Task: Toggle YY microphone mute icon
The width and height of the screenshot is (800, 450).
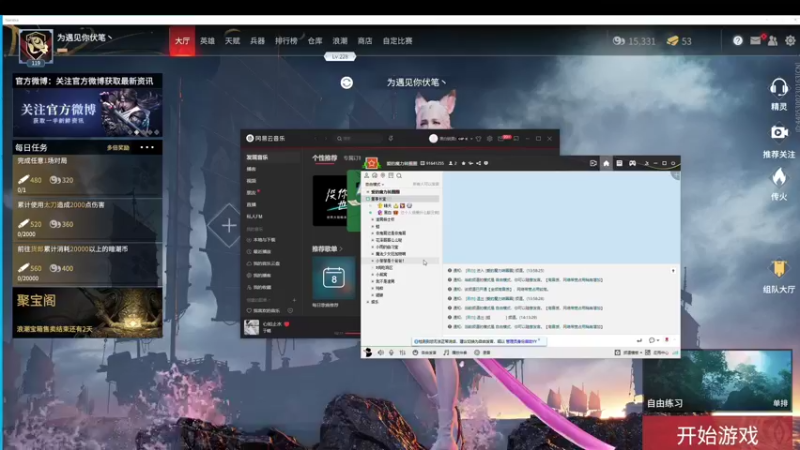Action: pyautogui.click(x=391, y=353)
